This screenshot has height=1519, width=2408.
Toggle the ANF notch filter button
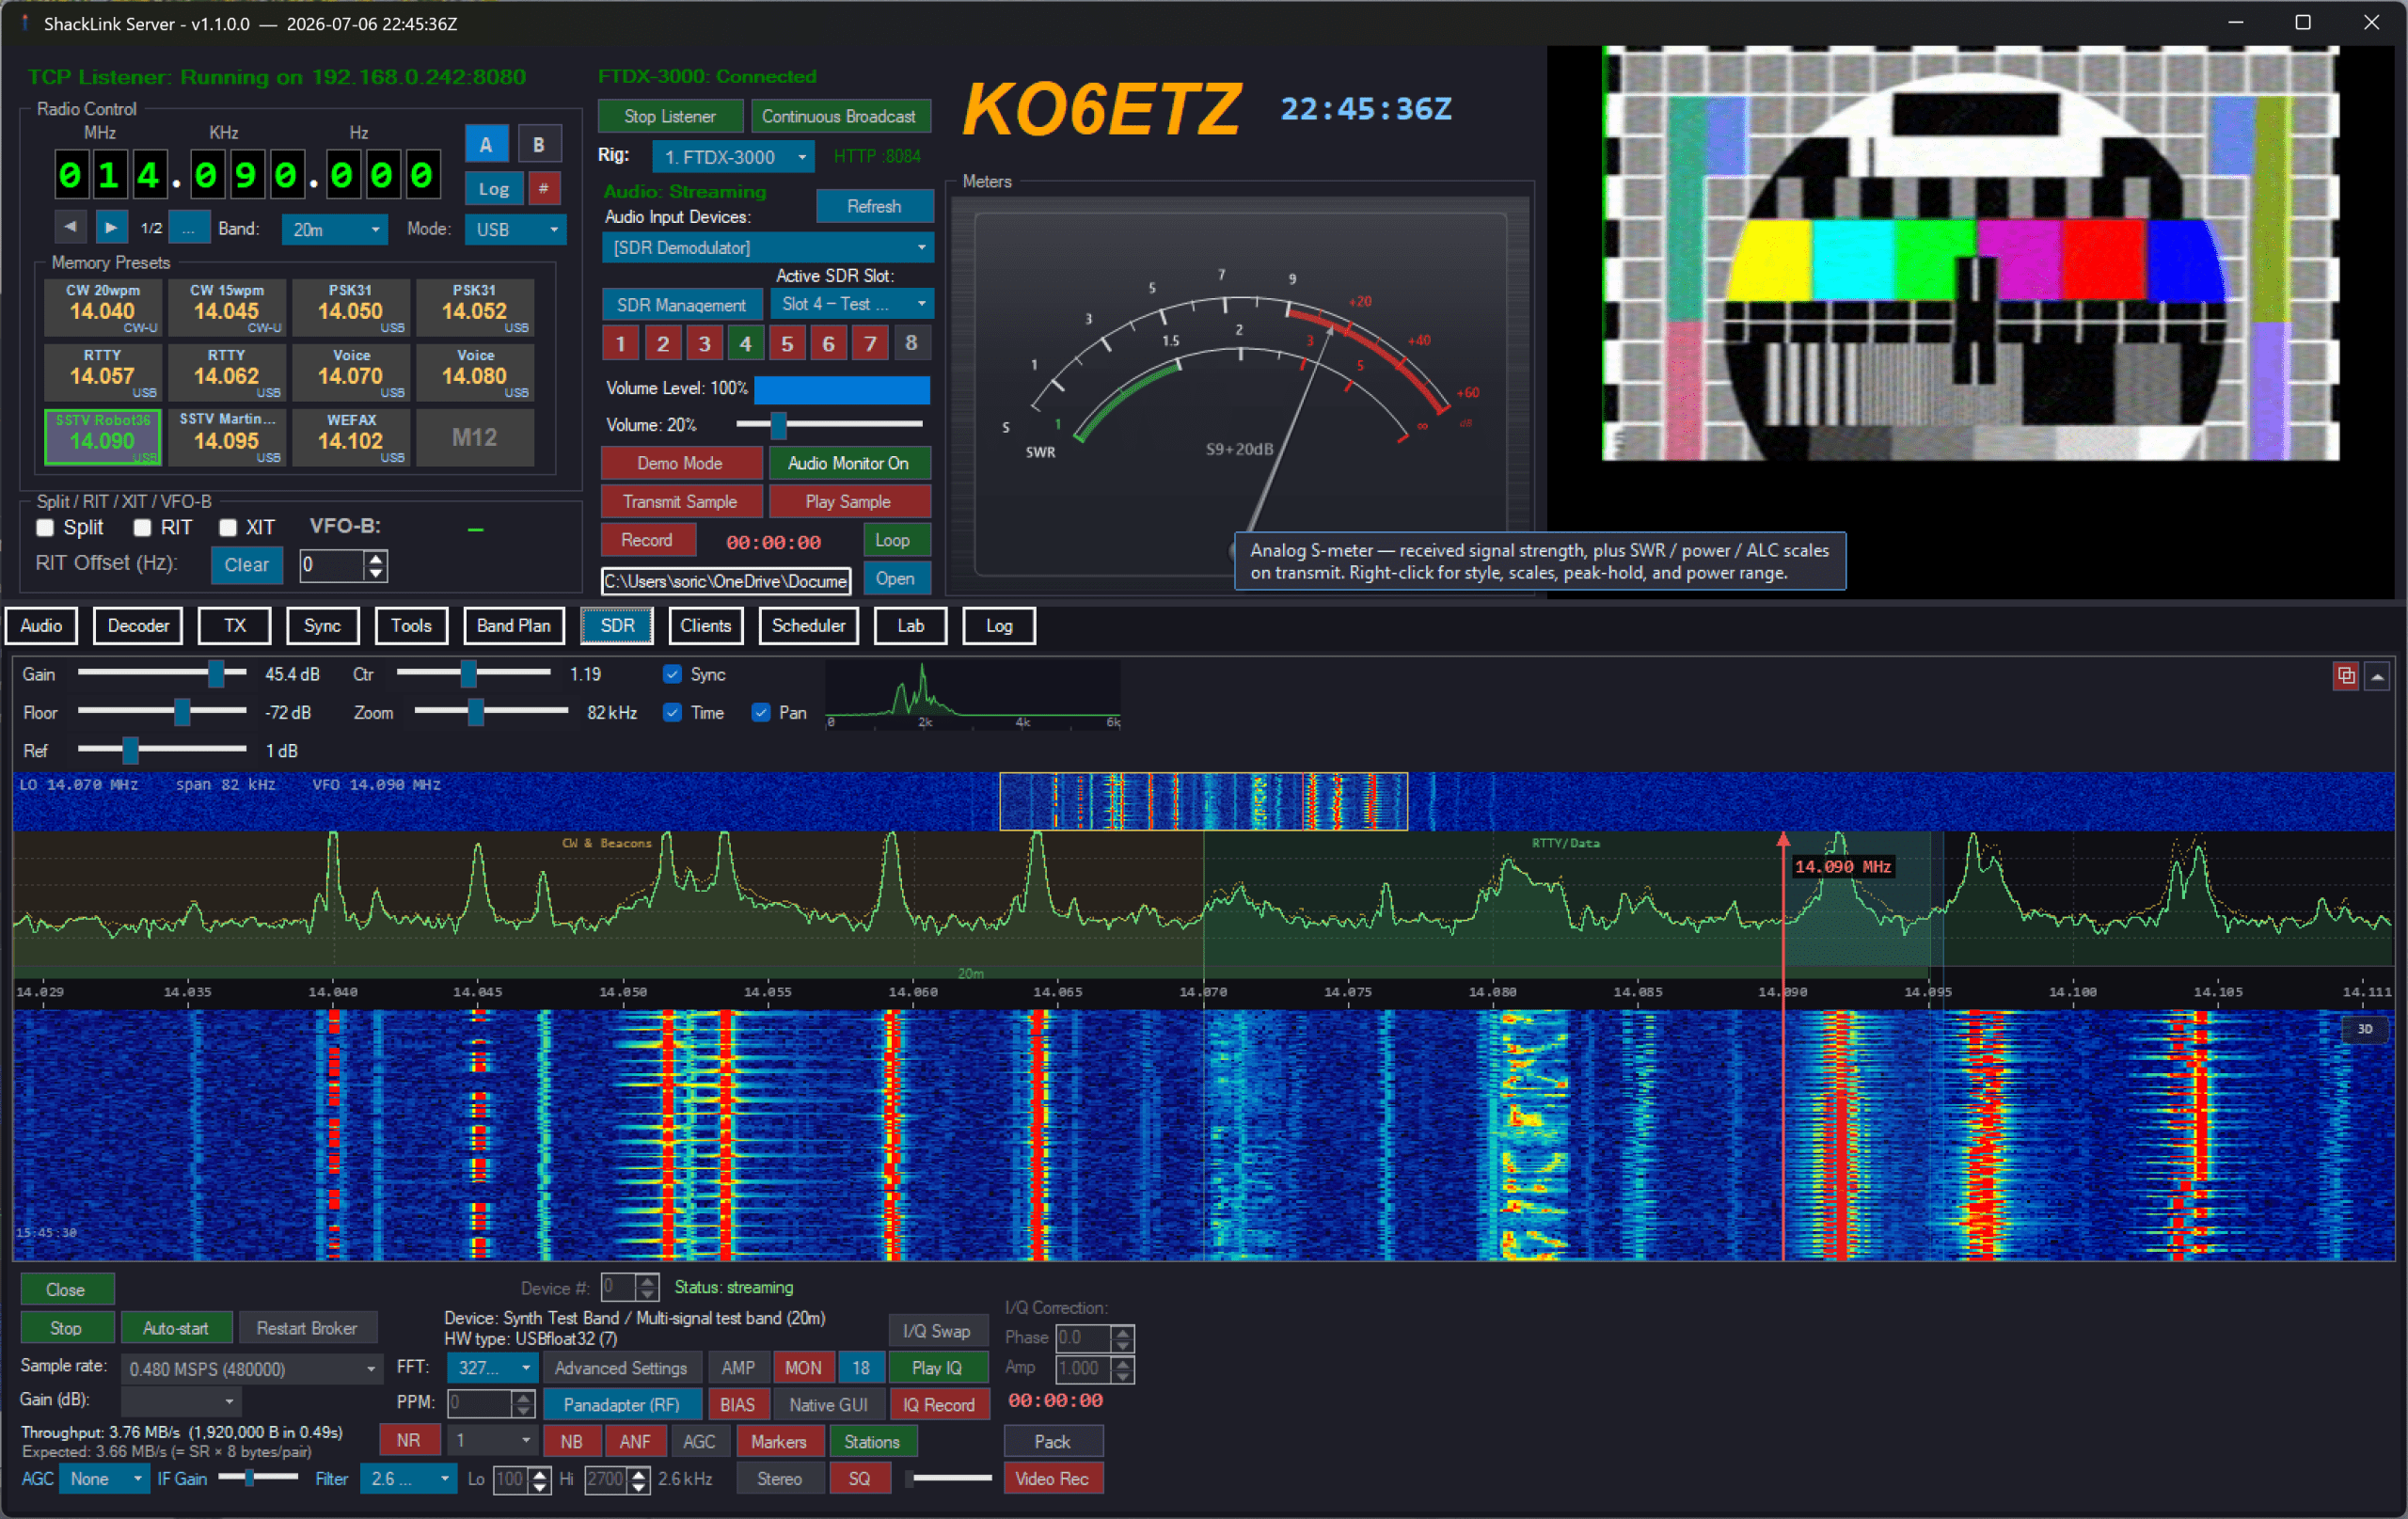[635, 1441]
